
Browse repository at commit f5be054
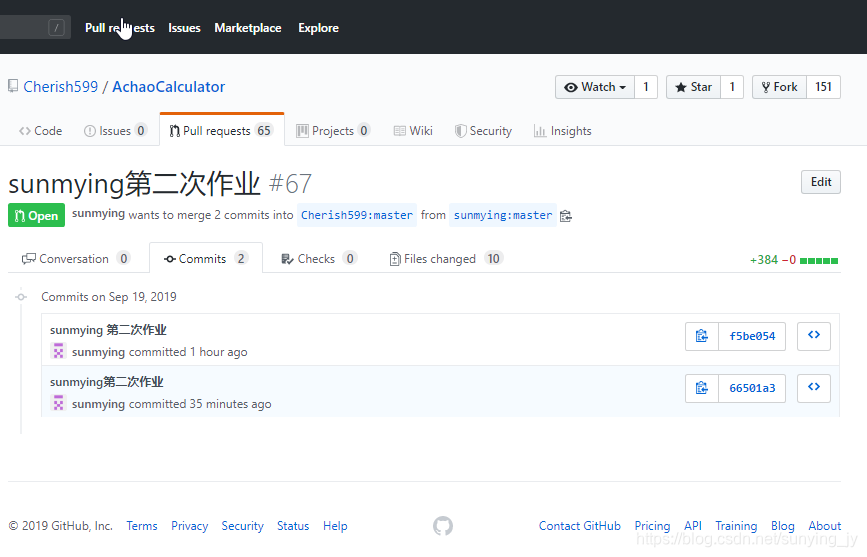(813, 336)
